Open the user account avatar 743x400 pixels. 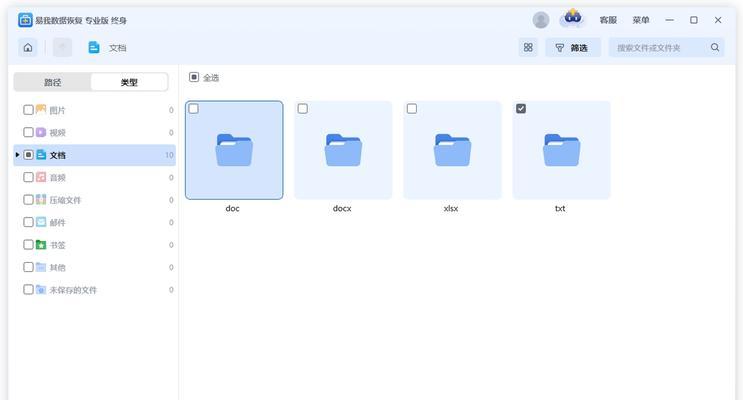click(x=541, y=20)
